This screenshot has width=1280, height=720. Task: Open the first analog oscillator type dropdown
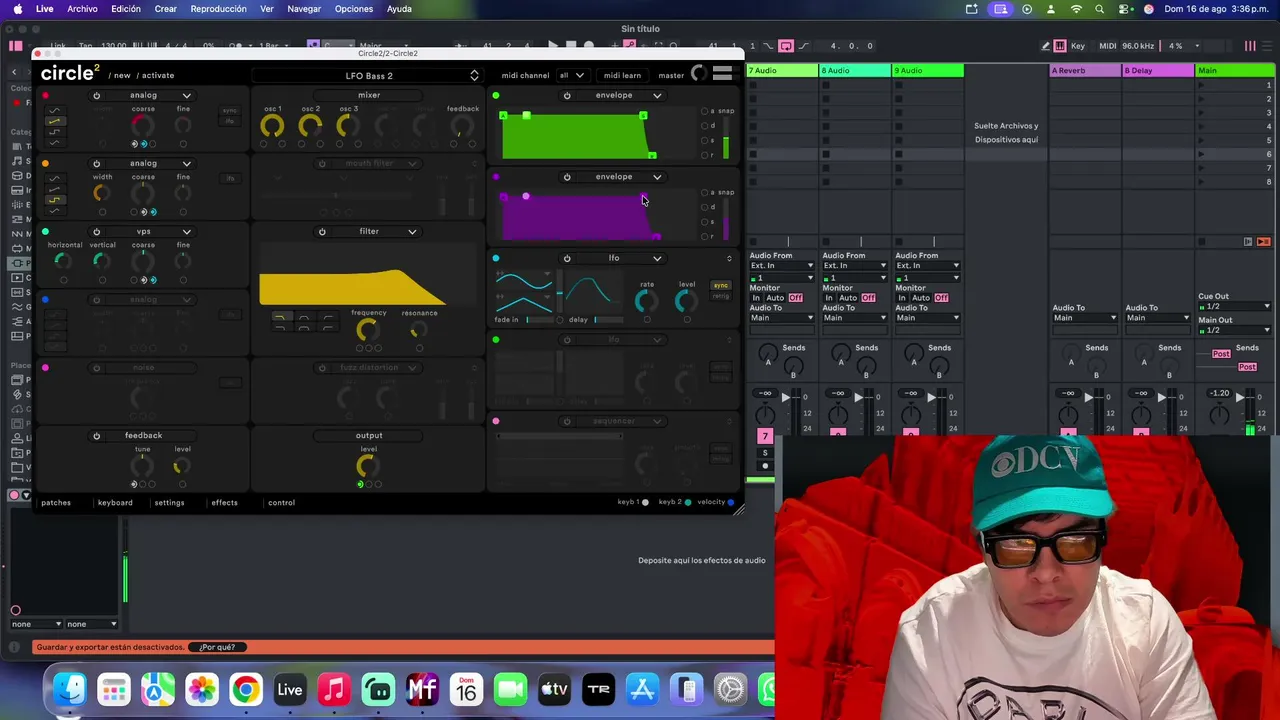tap(186, 95)
